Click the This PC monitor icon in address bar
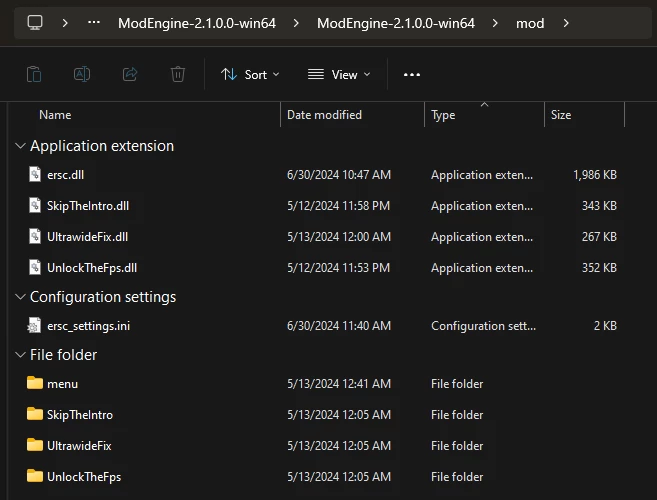 coord(35,23)
